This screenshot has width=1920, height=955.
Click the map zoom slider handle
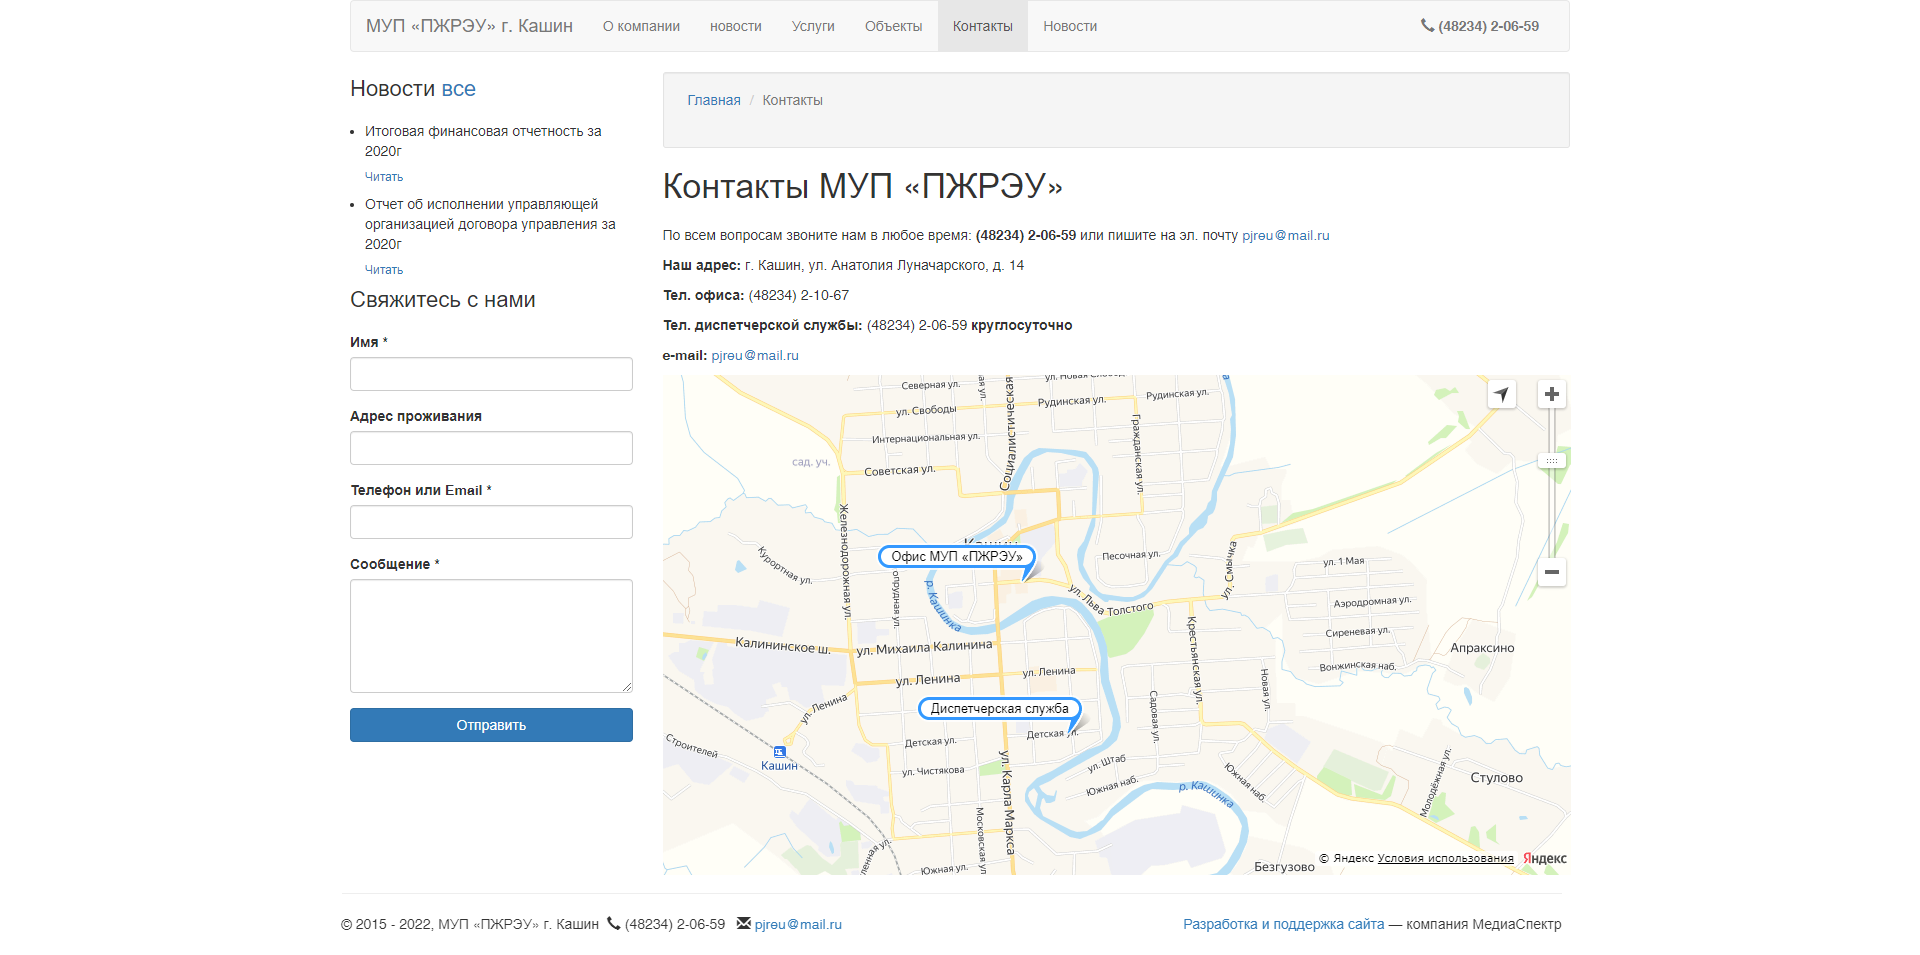1551,461
